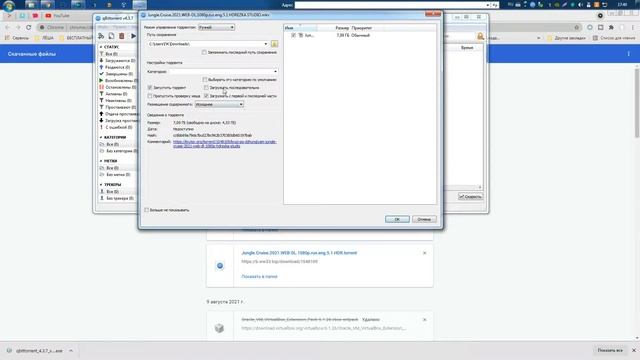Toggle the never show again checkbox

coord(147,210)
